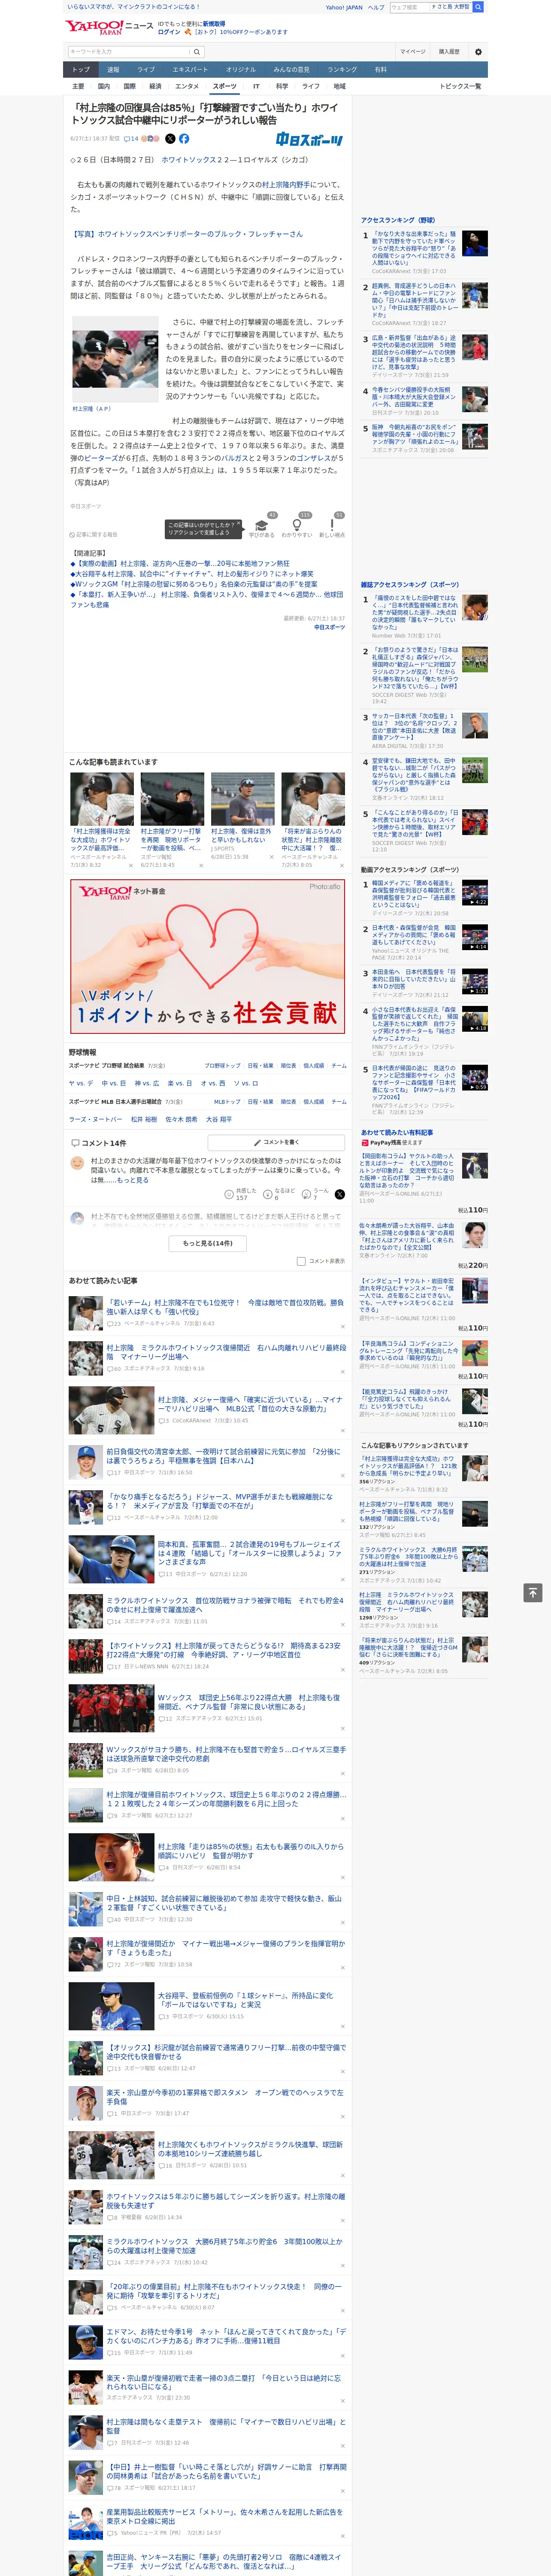551x2576 pixels.
Task: Open settings via the gear icon
Action: click(478, 52)
